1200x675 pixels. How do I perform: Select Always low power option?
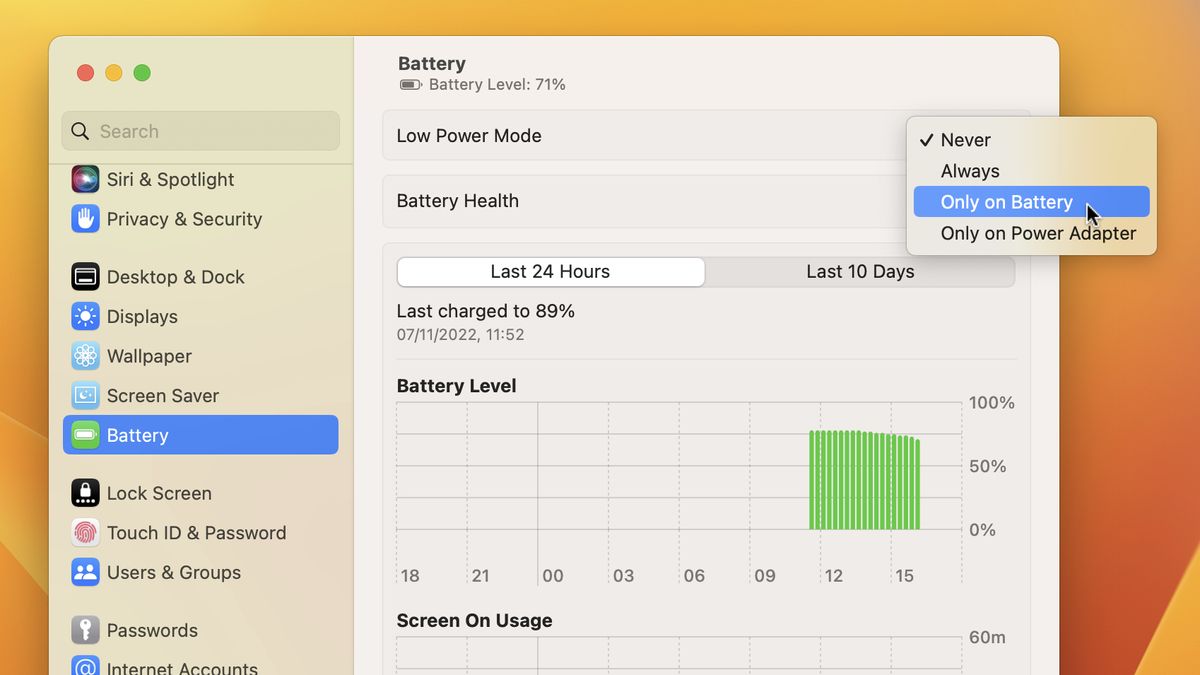tap(969, 171)
